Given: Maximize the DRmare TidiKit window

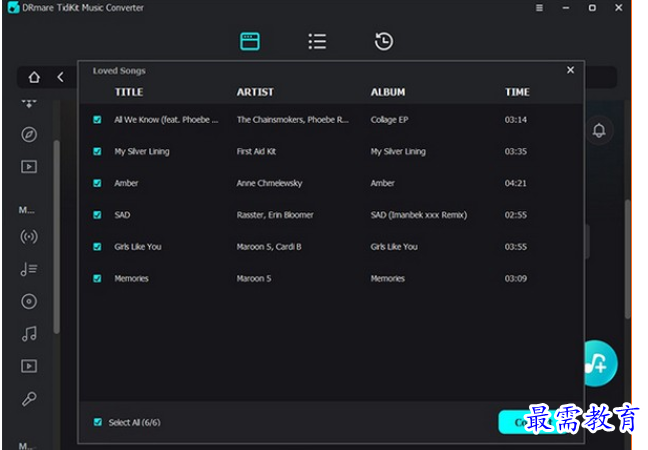Looking at the screenshot, I should 592,8.
